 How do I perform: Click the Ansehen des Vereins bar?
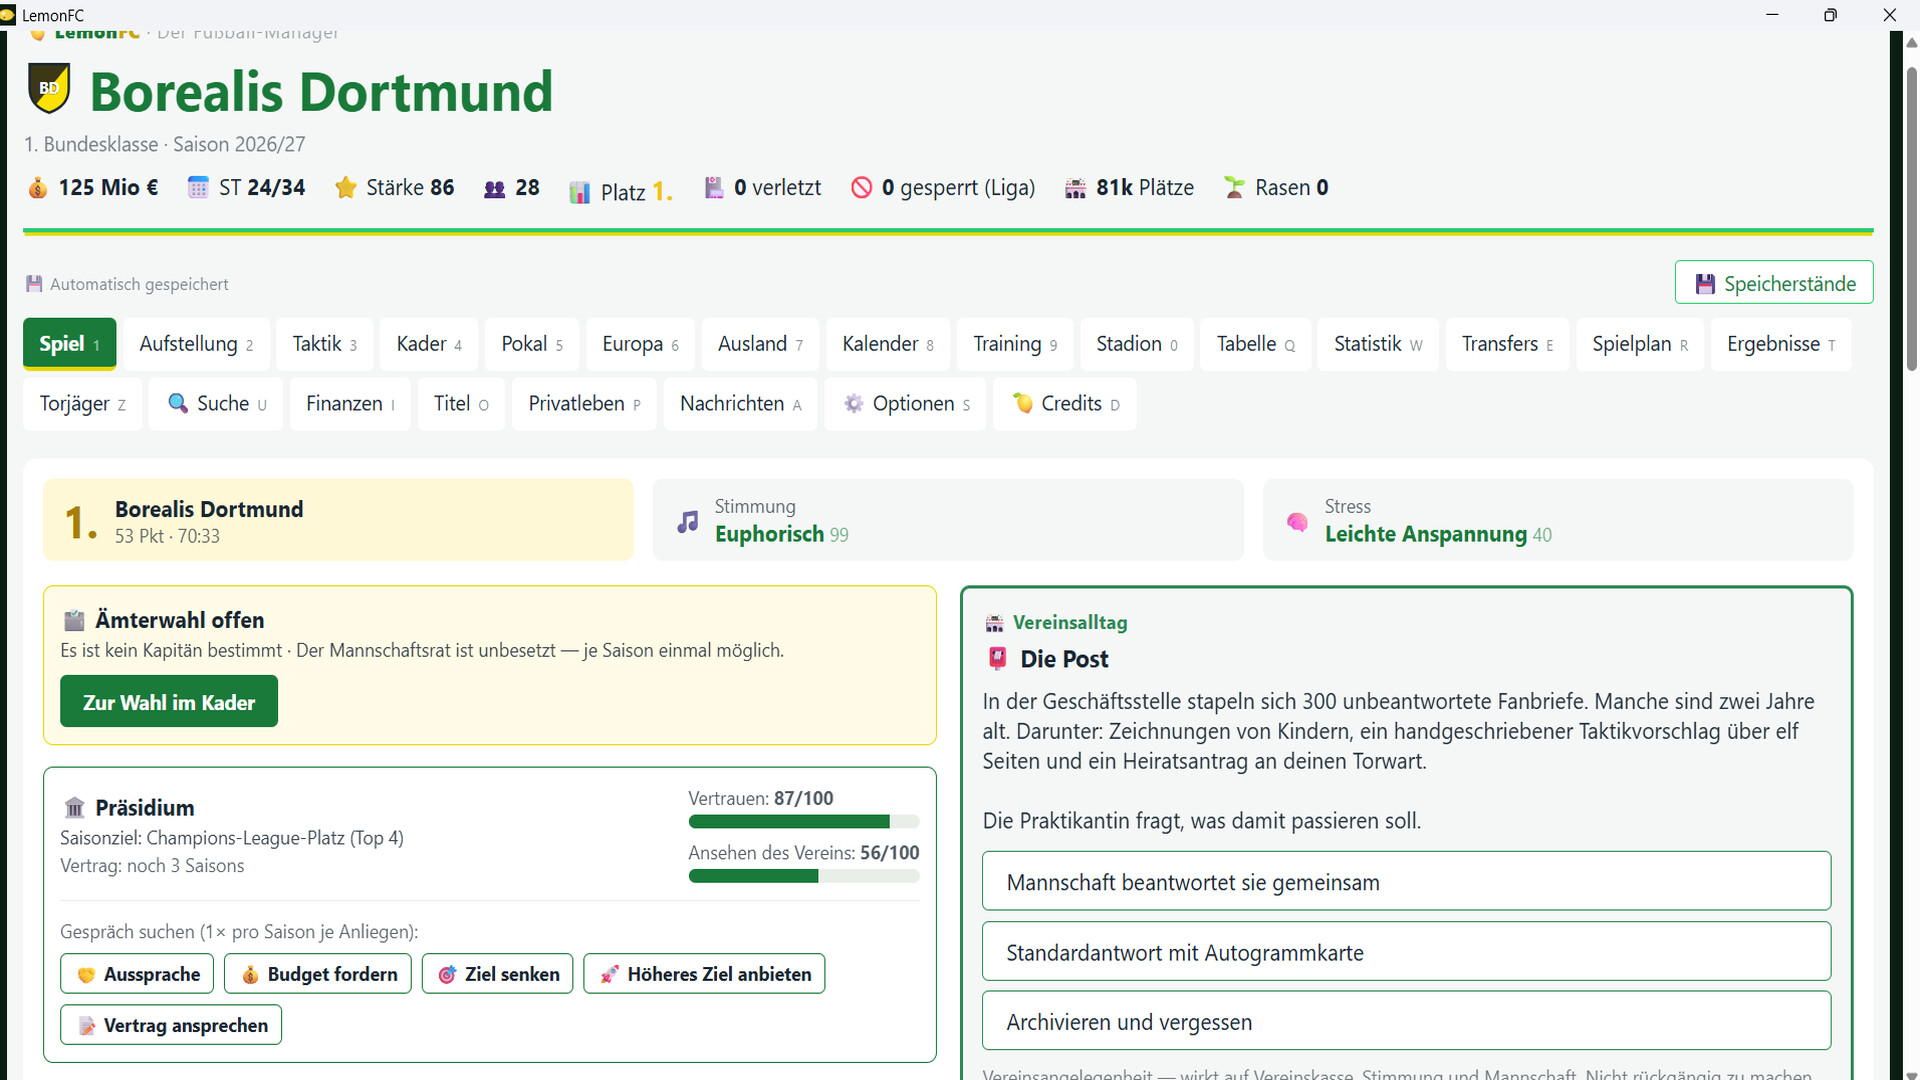point(804,876)
